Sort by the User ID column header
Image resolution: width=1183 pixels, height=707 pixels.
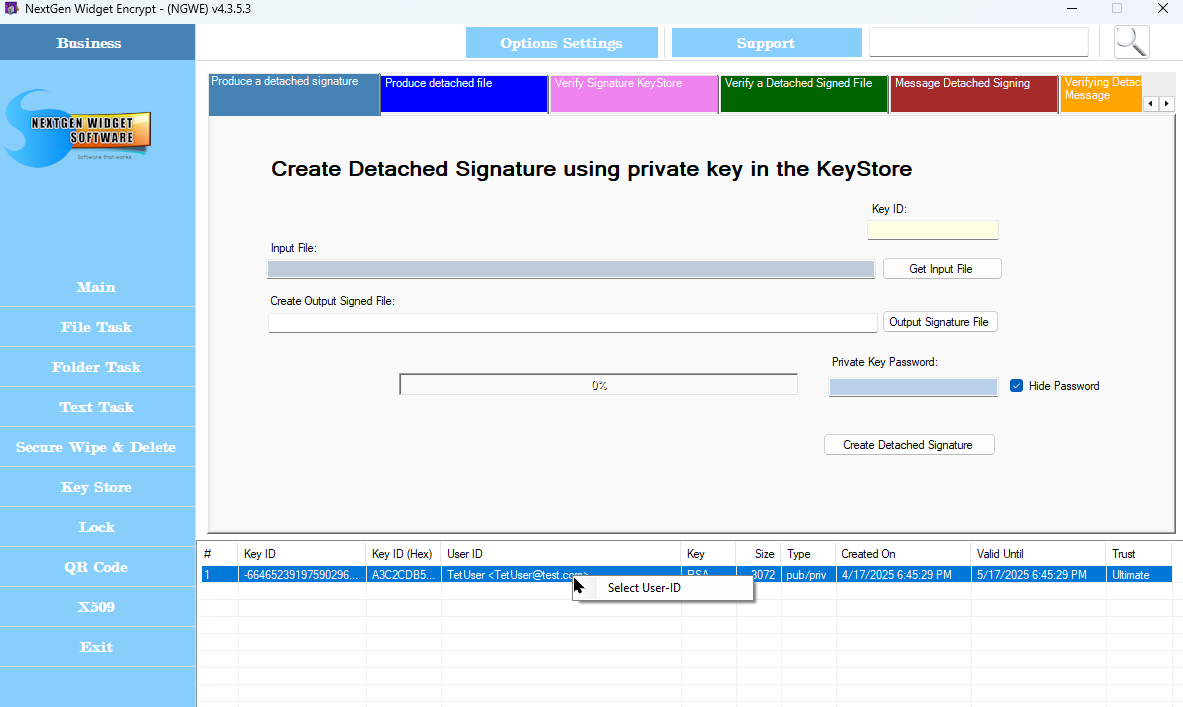pyautogui.click(x=561, y=554)
